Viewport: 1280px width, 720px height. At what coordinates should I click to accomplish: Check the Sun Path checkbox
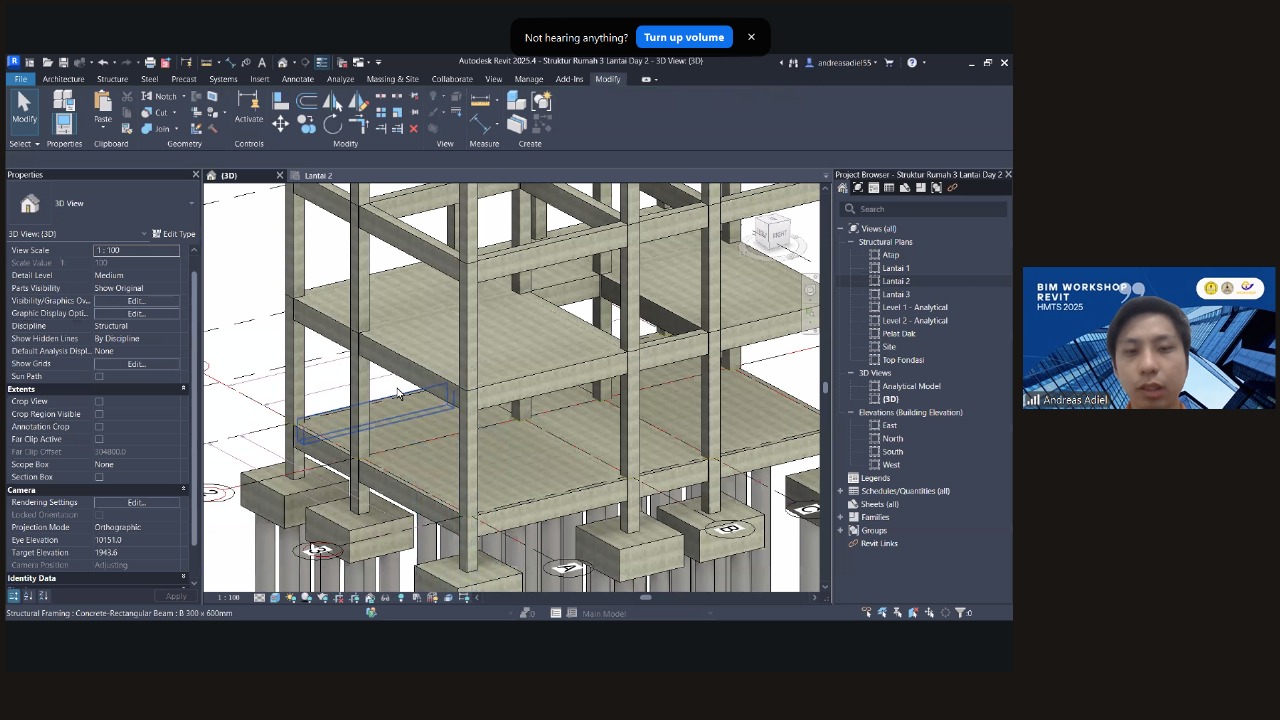click(99, 377)
